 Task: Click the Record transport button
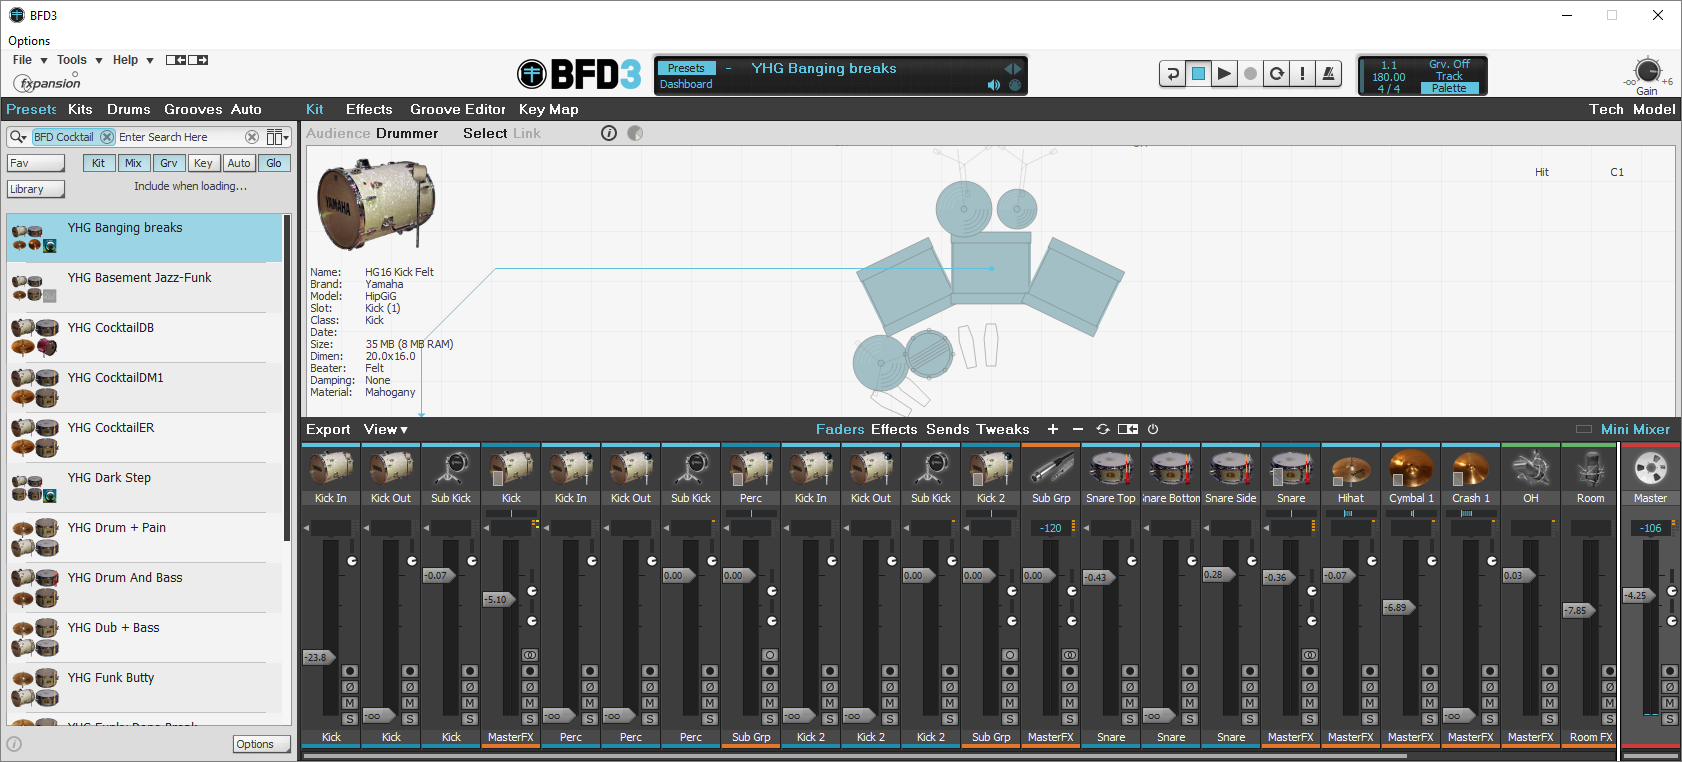[1250, 74]
